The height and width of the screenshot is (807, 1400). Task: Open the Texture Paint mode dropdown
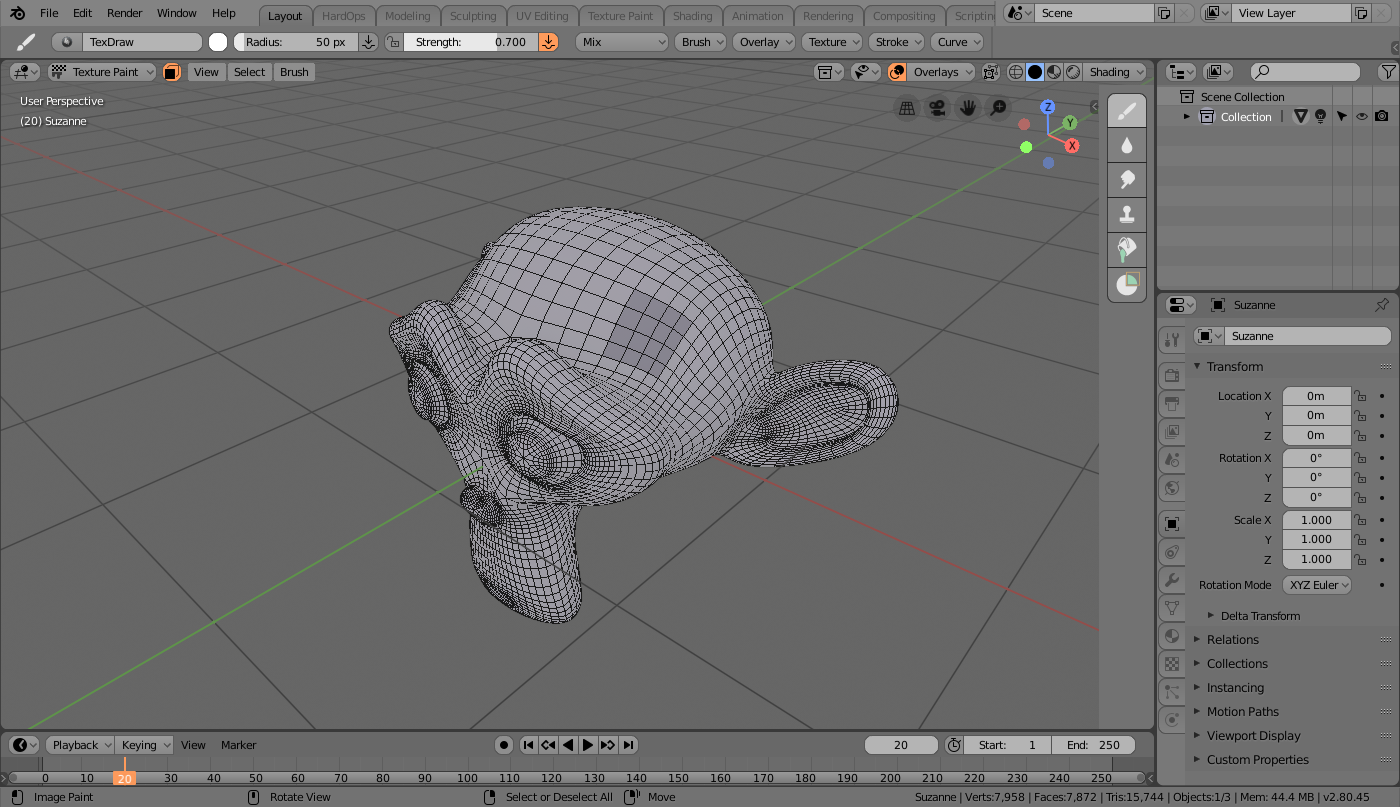click(102, 72)
